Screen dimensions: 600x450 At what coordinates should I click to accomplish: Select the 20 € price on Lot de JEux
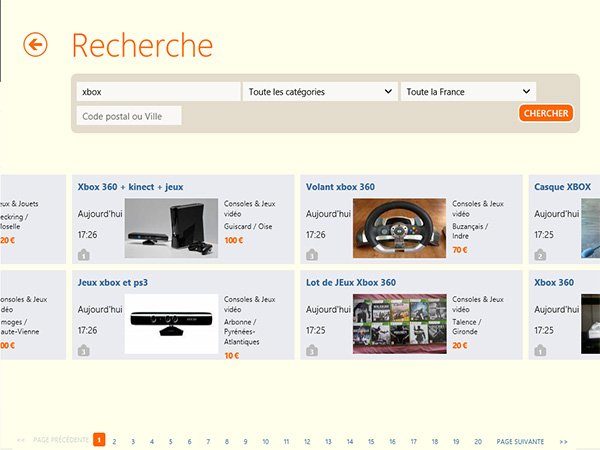point(460,346)
